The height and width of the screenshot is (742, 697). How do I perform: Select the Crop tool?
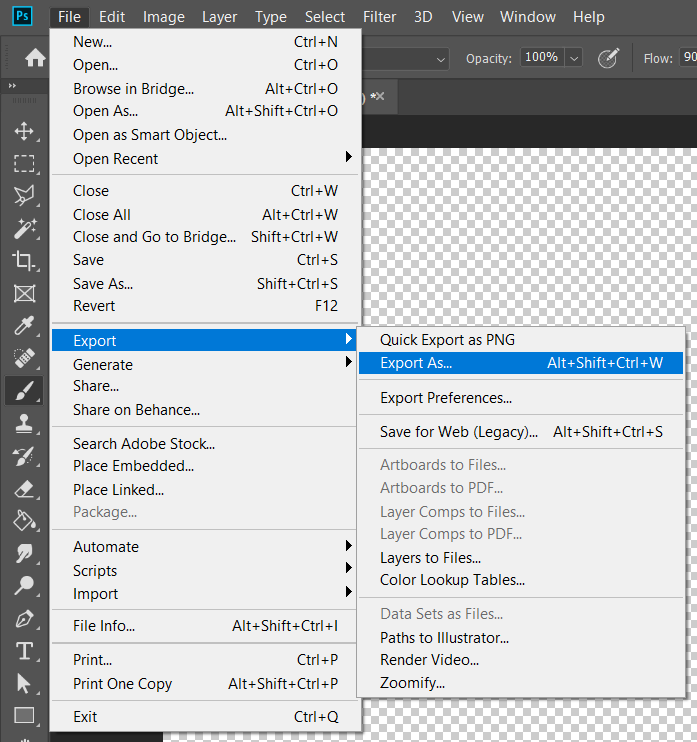(x=23, y=260)
